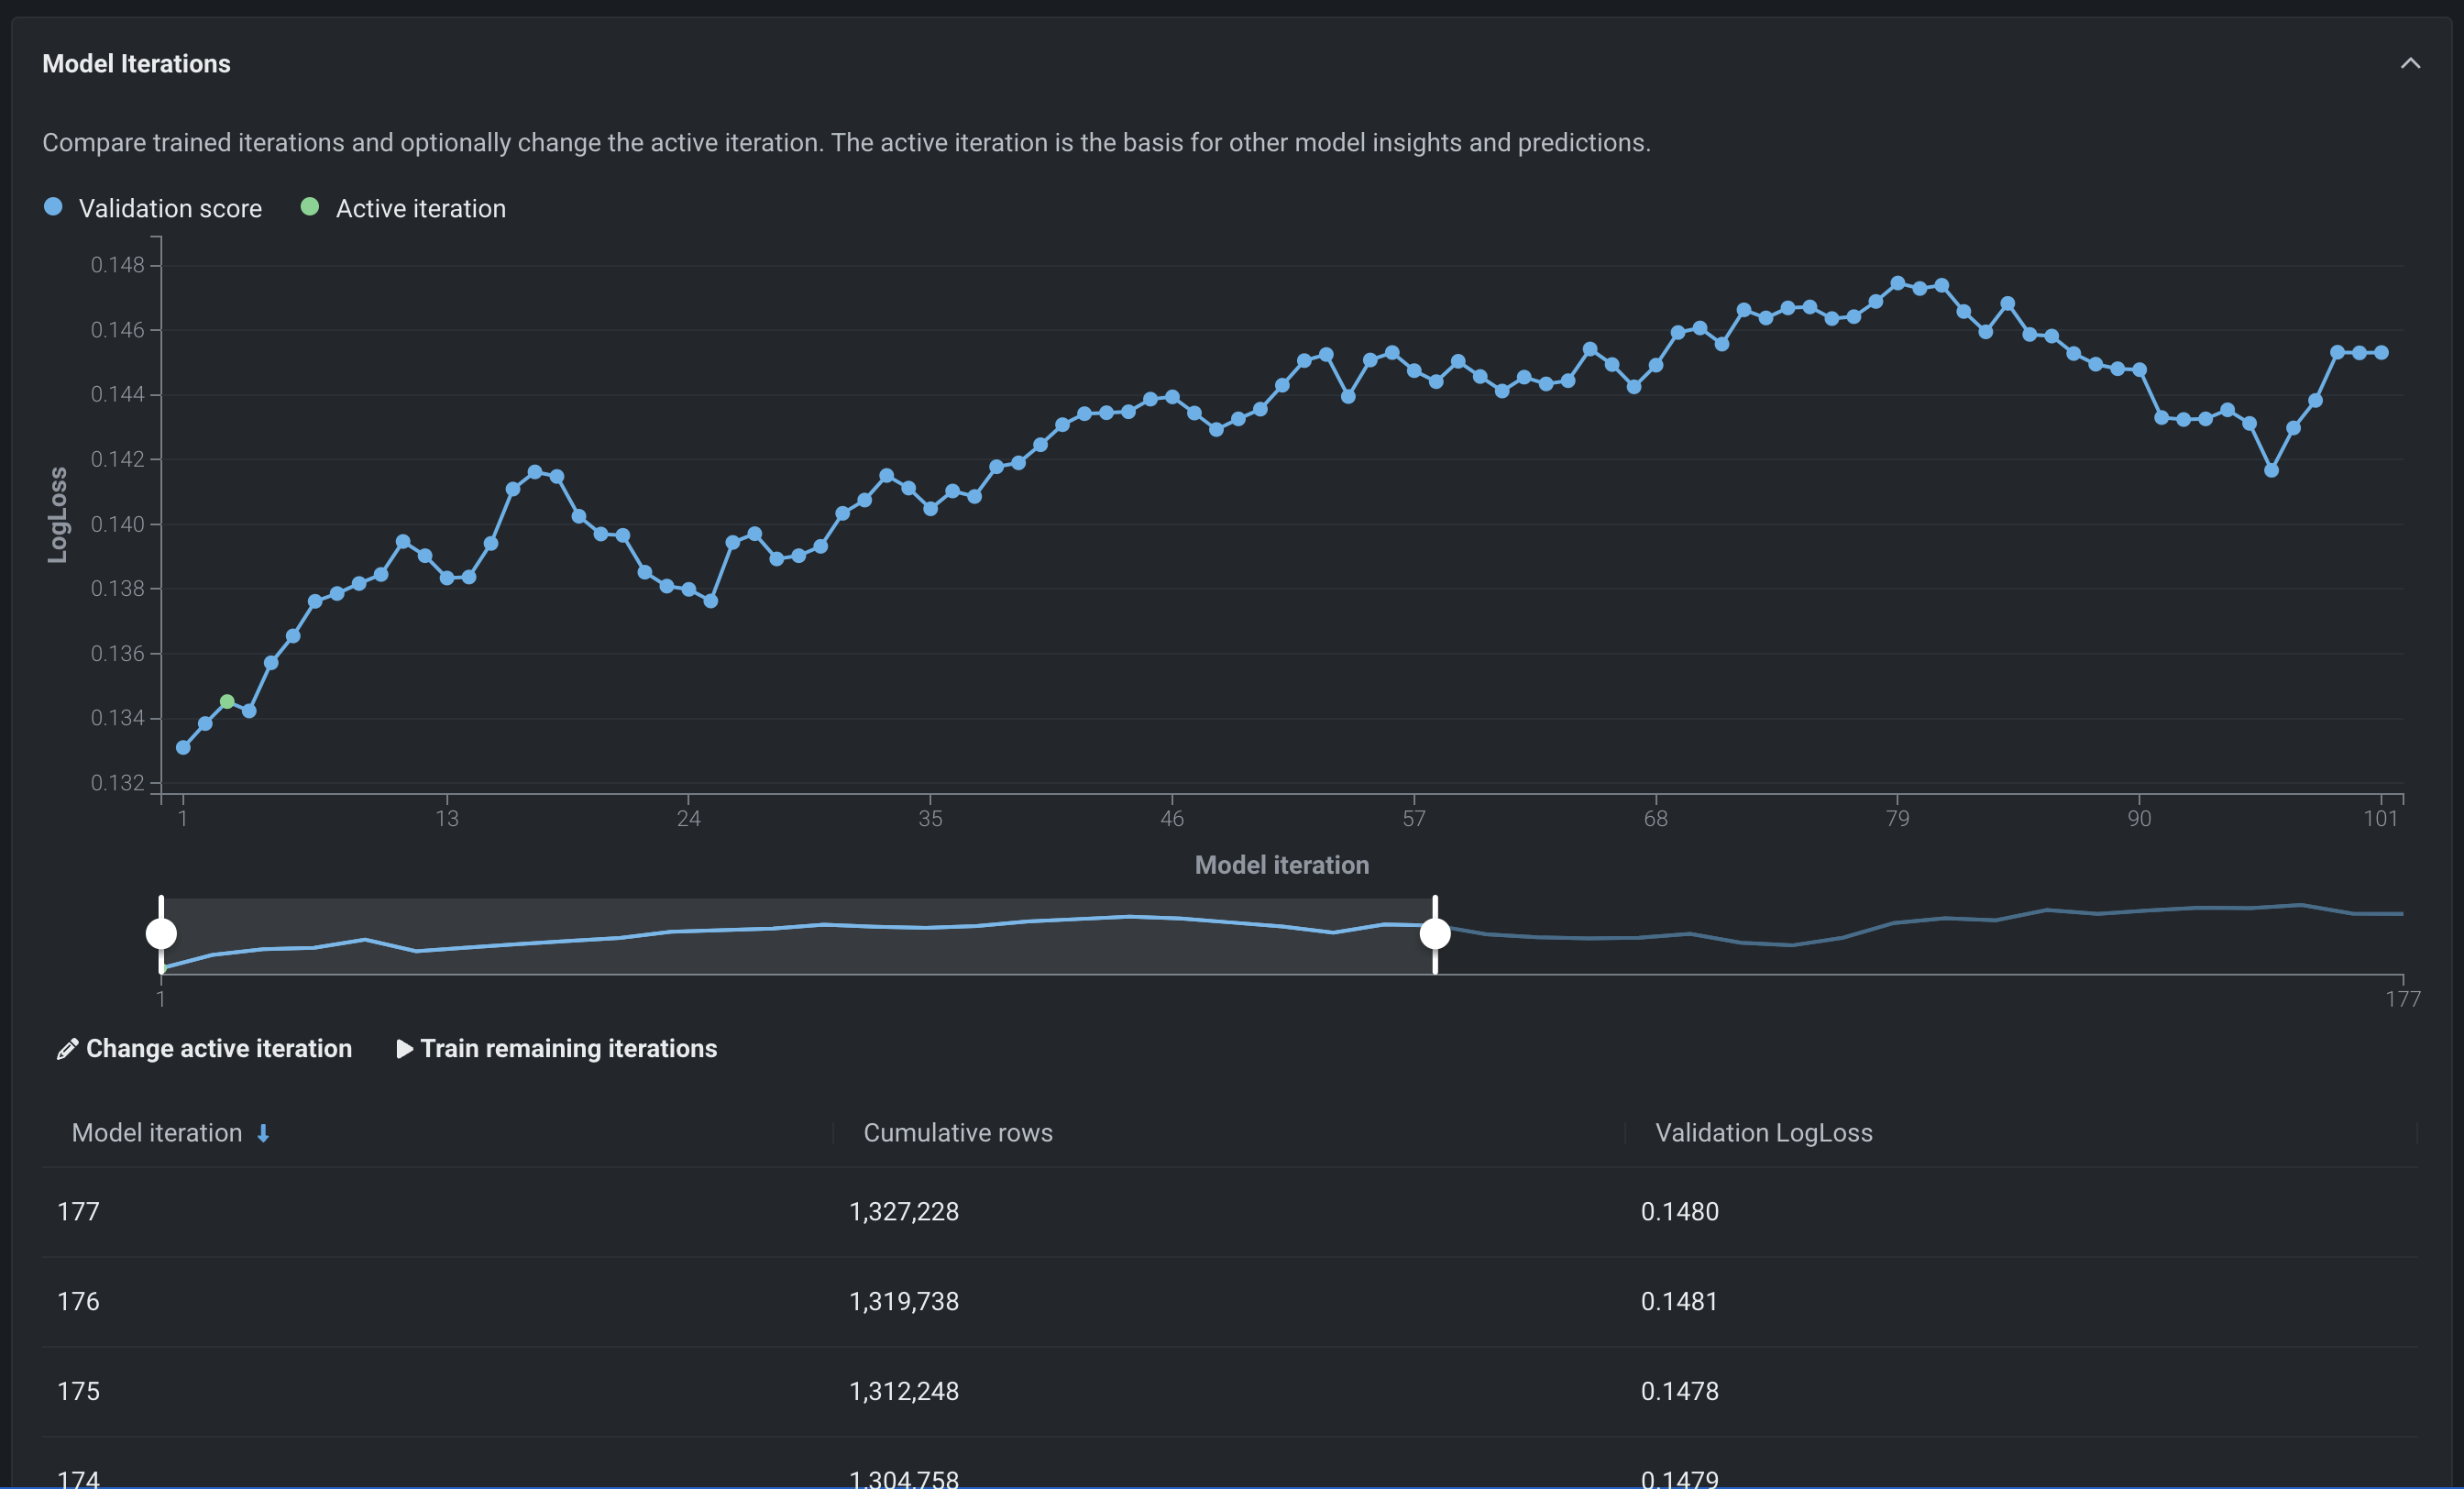2464x1489 pixels.
Task: Click Train remaining iterations
Action: click(x=568, y=1048)
